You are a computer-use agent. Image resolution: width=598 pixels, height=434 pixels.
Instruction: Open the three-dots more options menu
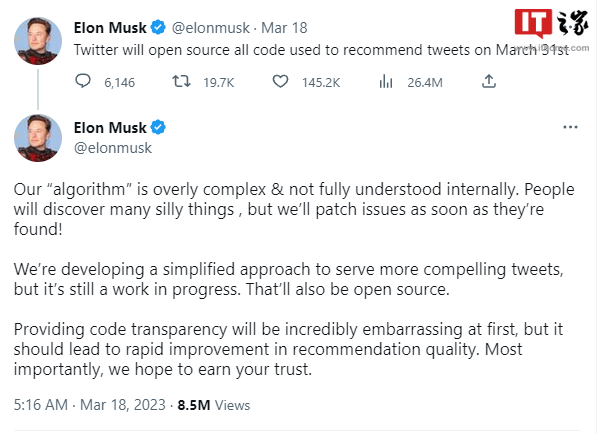pyautogui.click(x=570, y=127)
